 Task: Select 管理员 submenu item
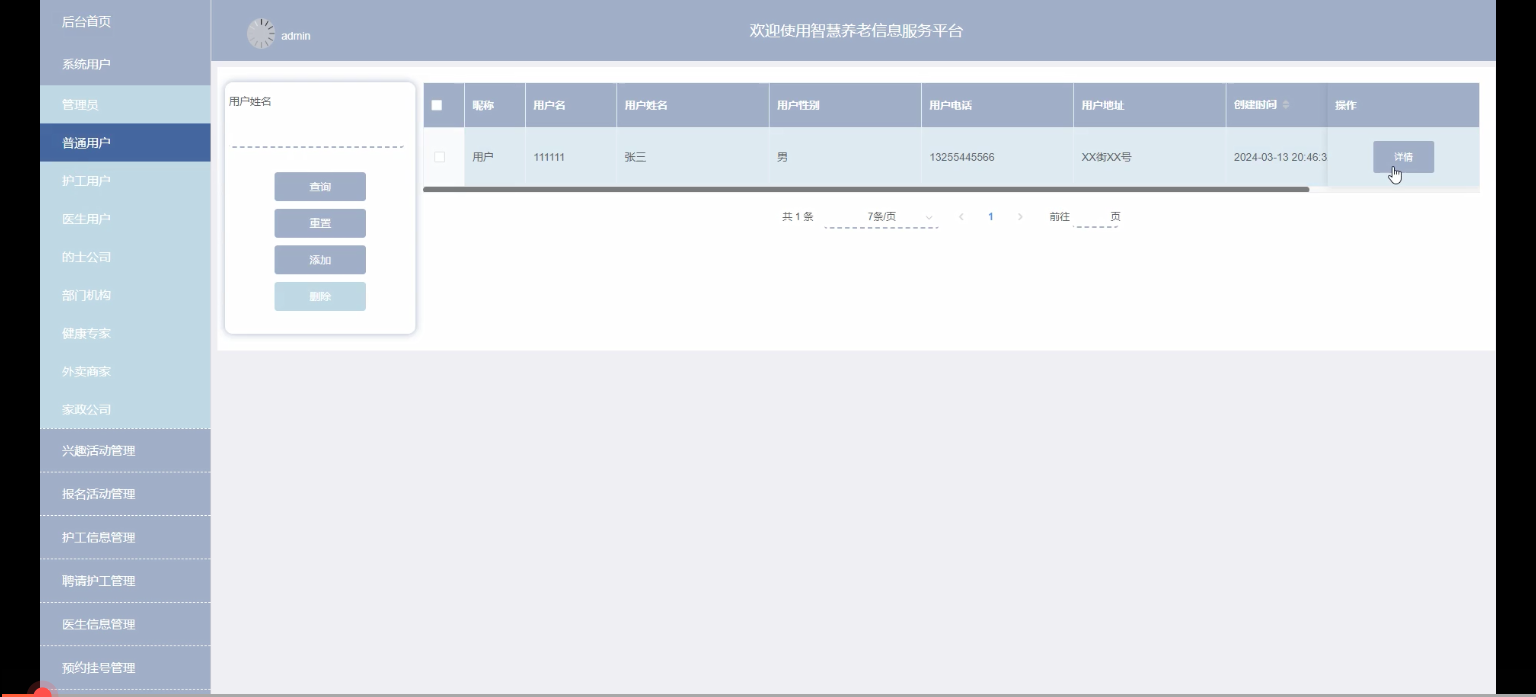[125, 105]
